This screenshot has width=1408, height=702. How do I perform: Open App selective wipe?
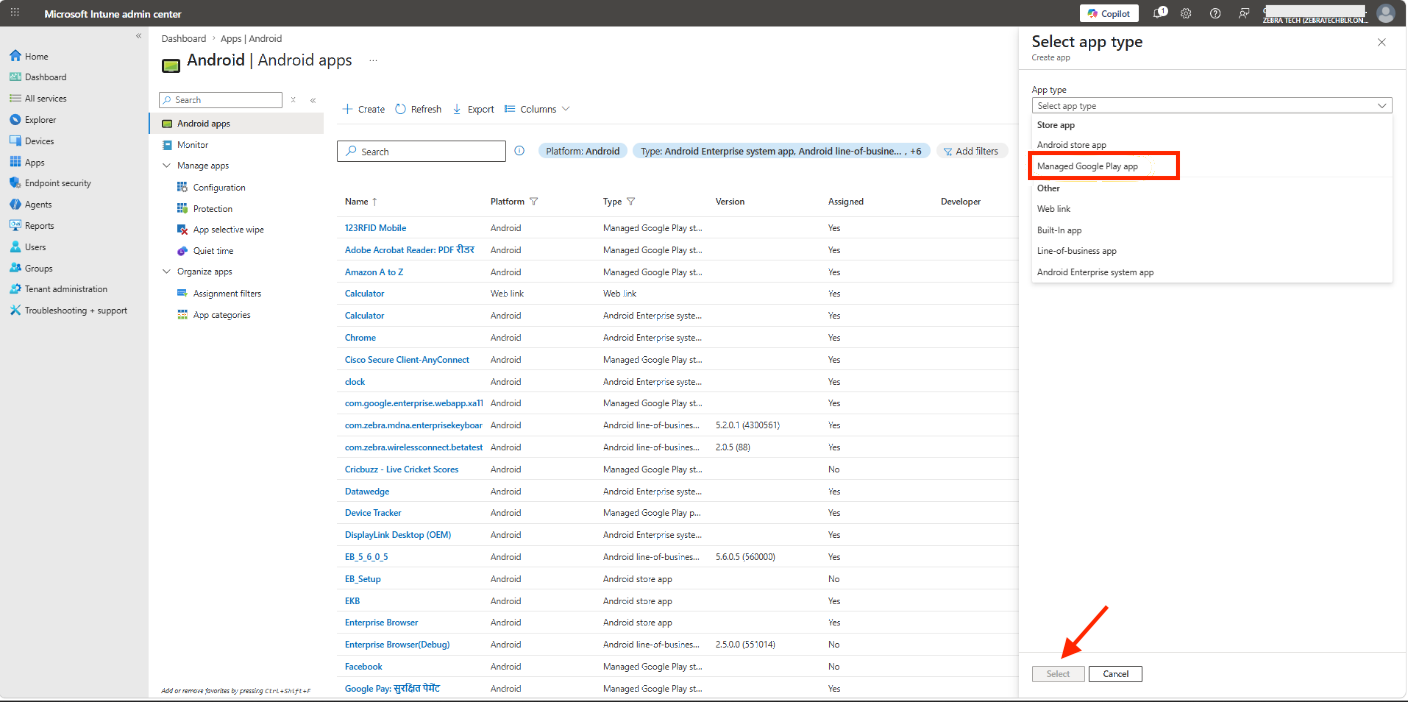click(x=228, y=230)
